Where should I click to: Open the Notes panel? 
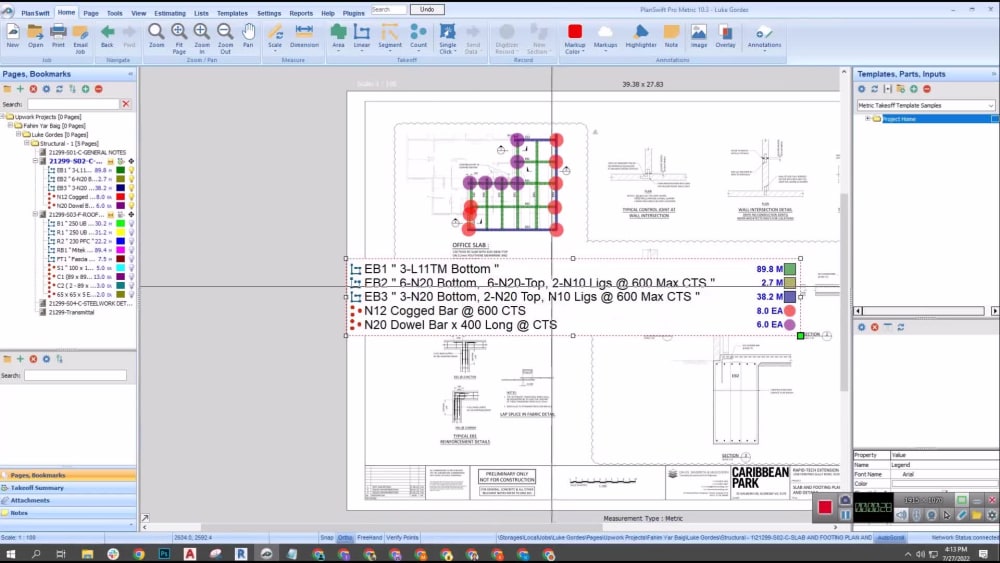68,513
